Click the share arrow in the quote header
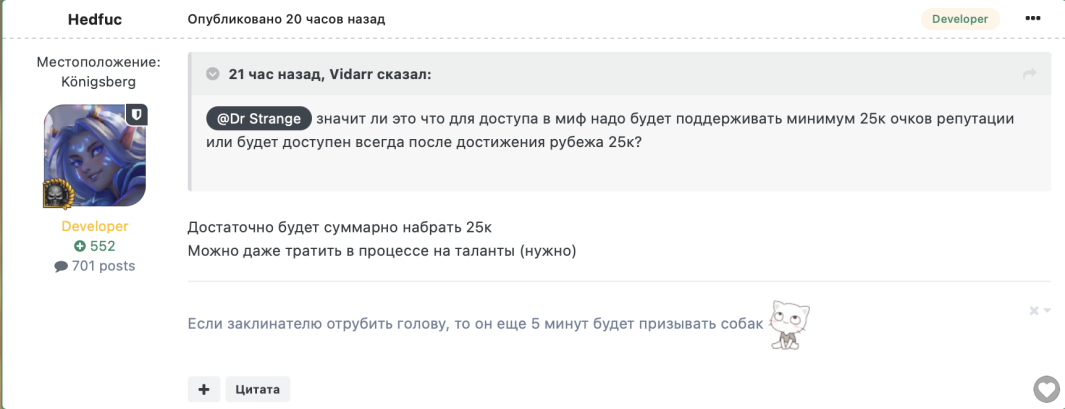 tap(1030, 73)
